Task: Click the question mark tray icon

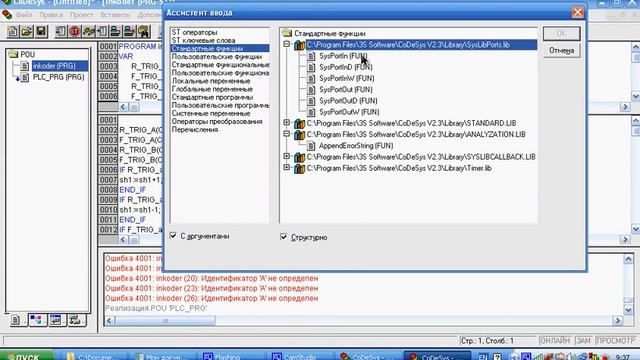Action: [497, 357]
